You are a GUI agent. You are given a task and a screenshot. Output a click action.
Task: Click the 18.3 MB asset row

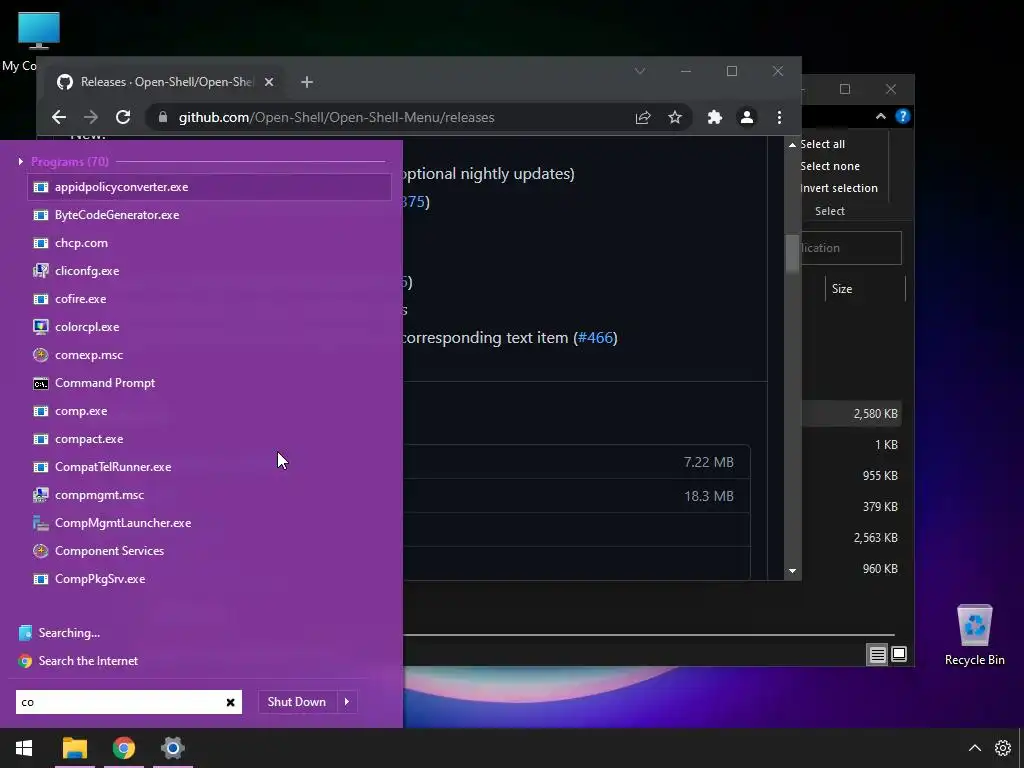(x=577, y=496)
